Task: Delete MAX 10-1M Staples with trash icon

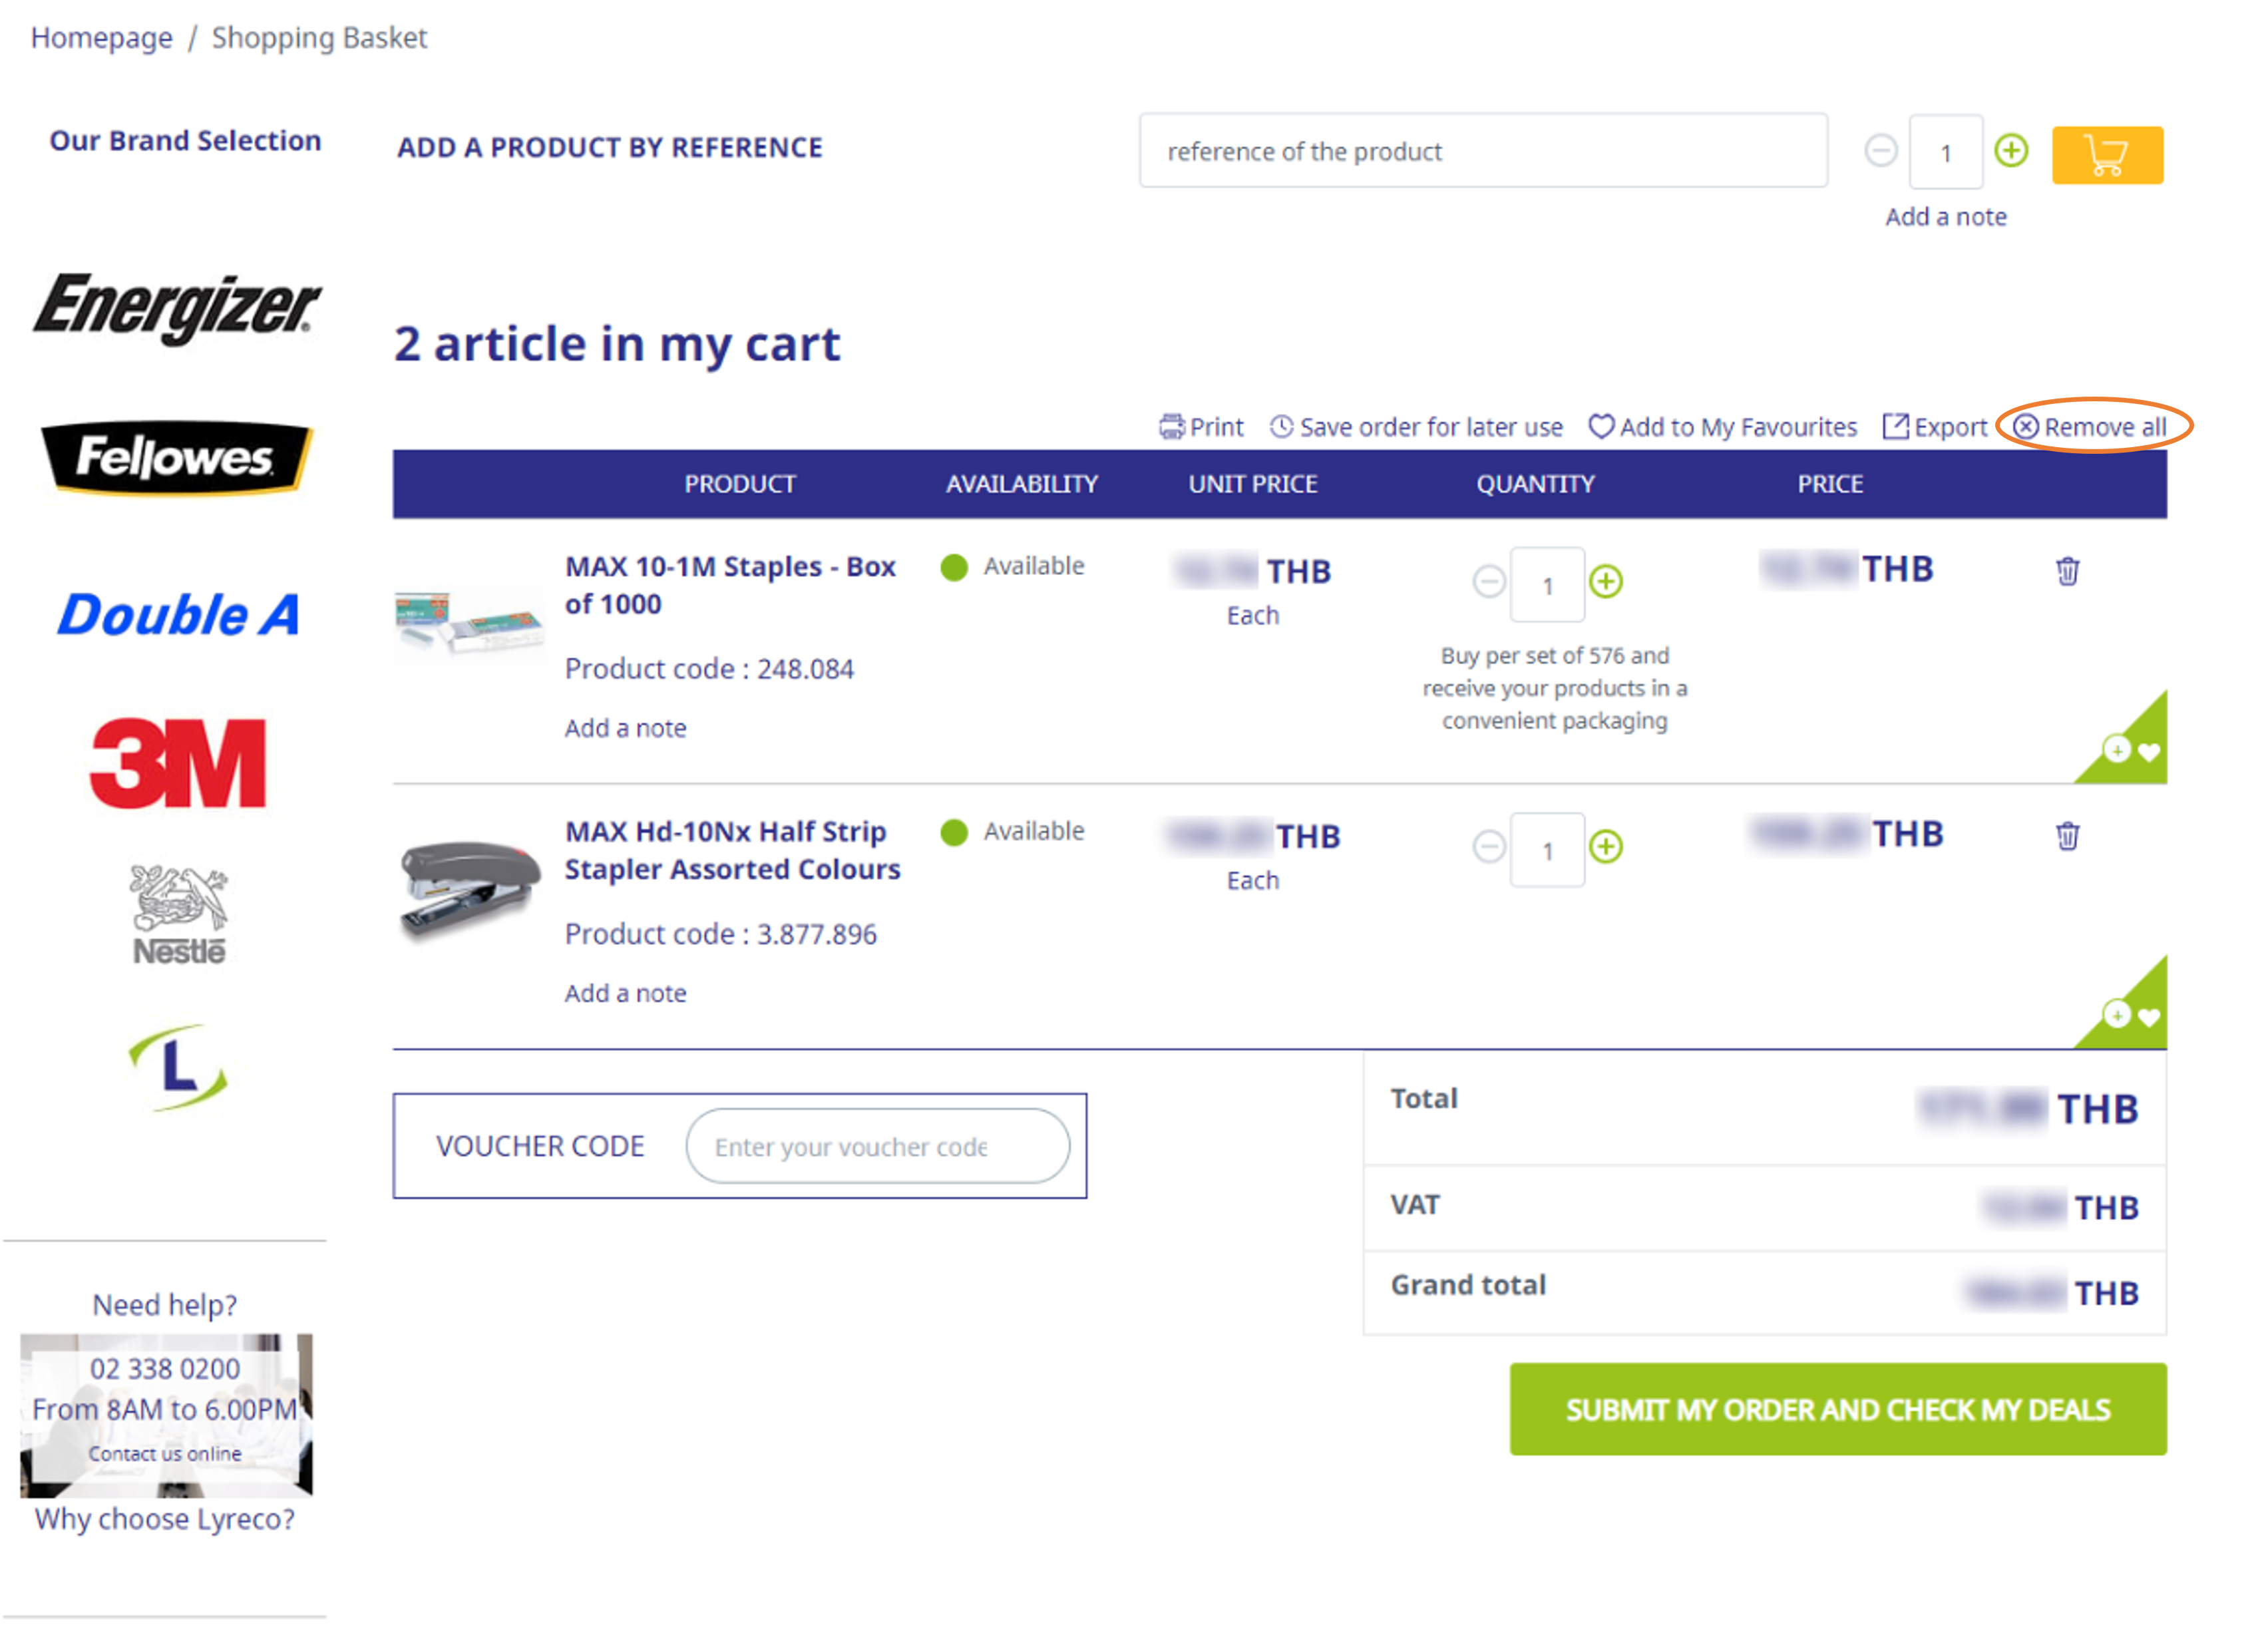Action: pyautogui.click(x=2068, y=571)
